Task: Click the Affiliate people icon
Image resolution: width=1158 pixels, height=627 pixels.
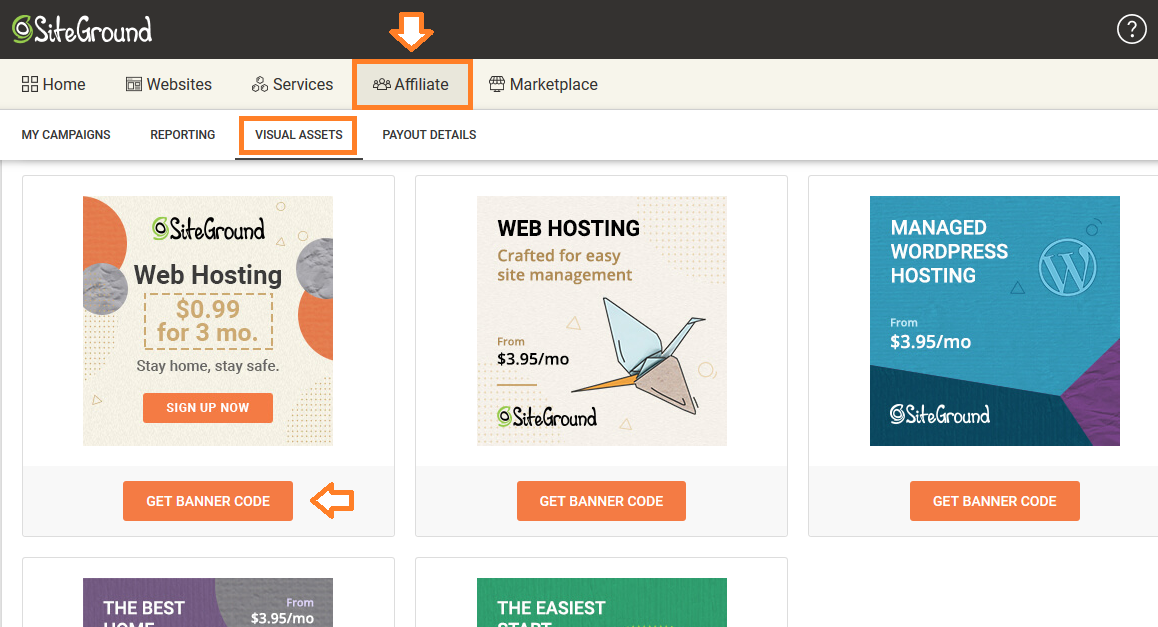Action: [x=382, y=84]
